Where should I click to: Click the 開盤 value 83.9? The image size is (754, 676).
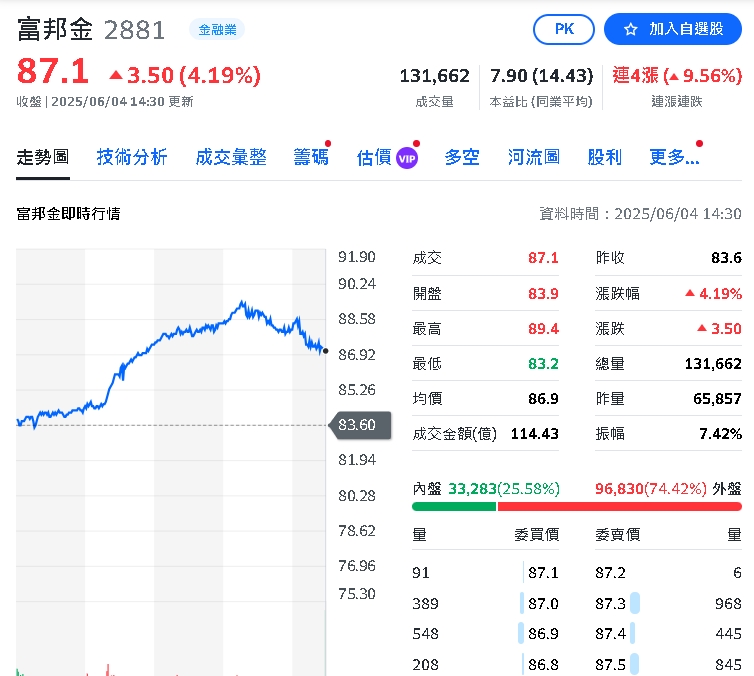[x=543, y=294]
